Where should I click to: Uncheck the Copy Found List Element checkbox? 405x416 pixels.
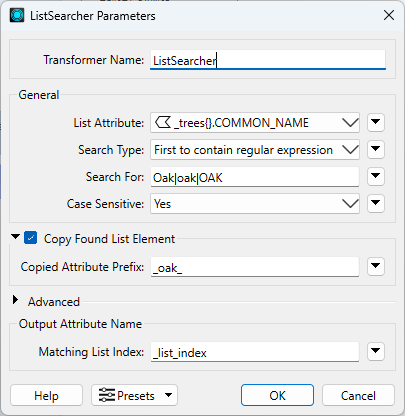(x=31, y=238)
